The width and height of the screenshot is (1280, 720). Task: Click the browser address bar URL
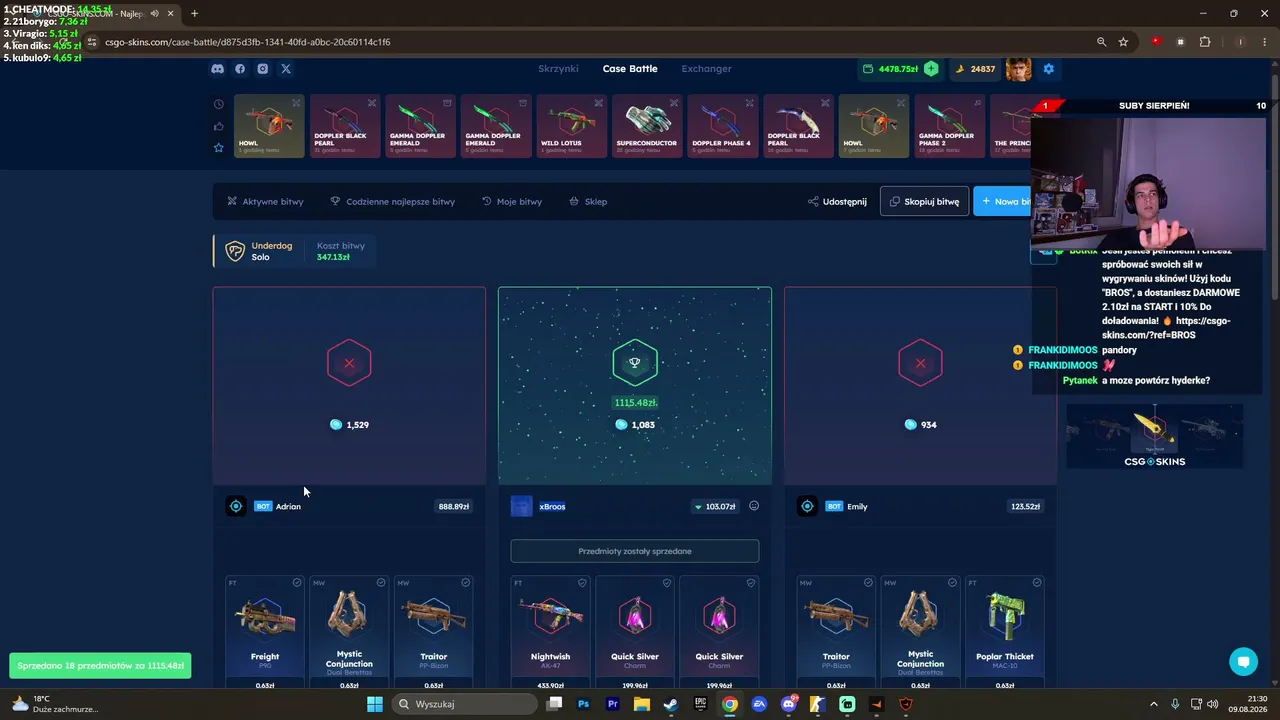pos(247,42)
